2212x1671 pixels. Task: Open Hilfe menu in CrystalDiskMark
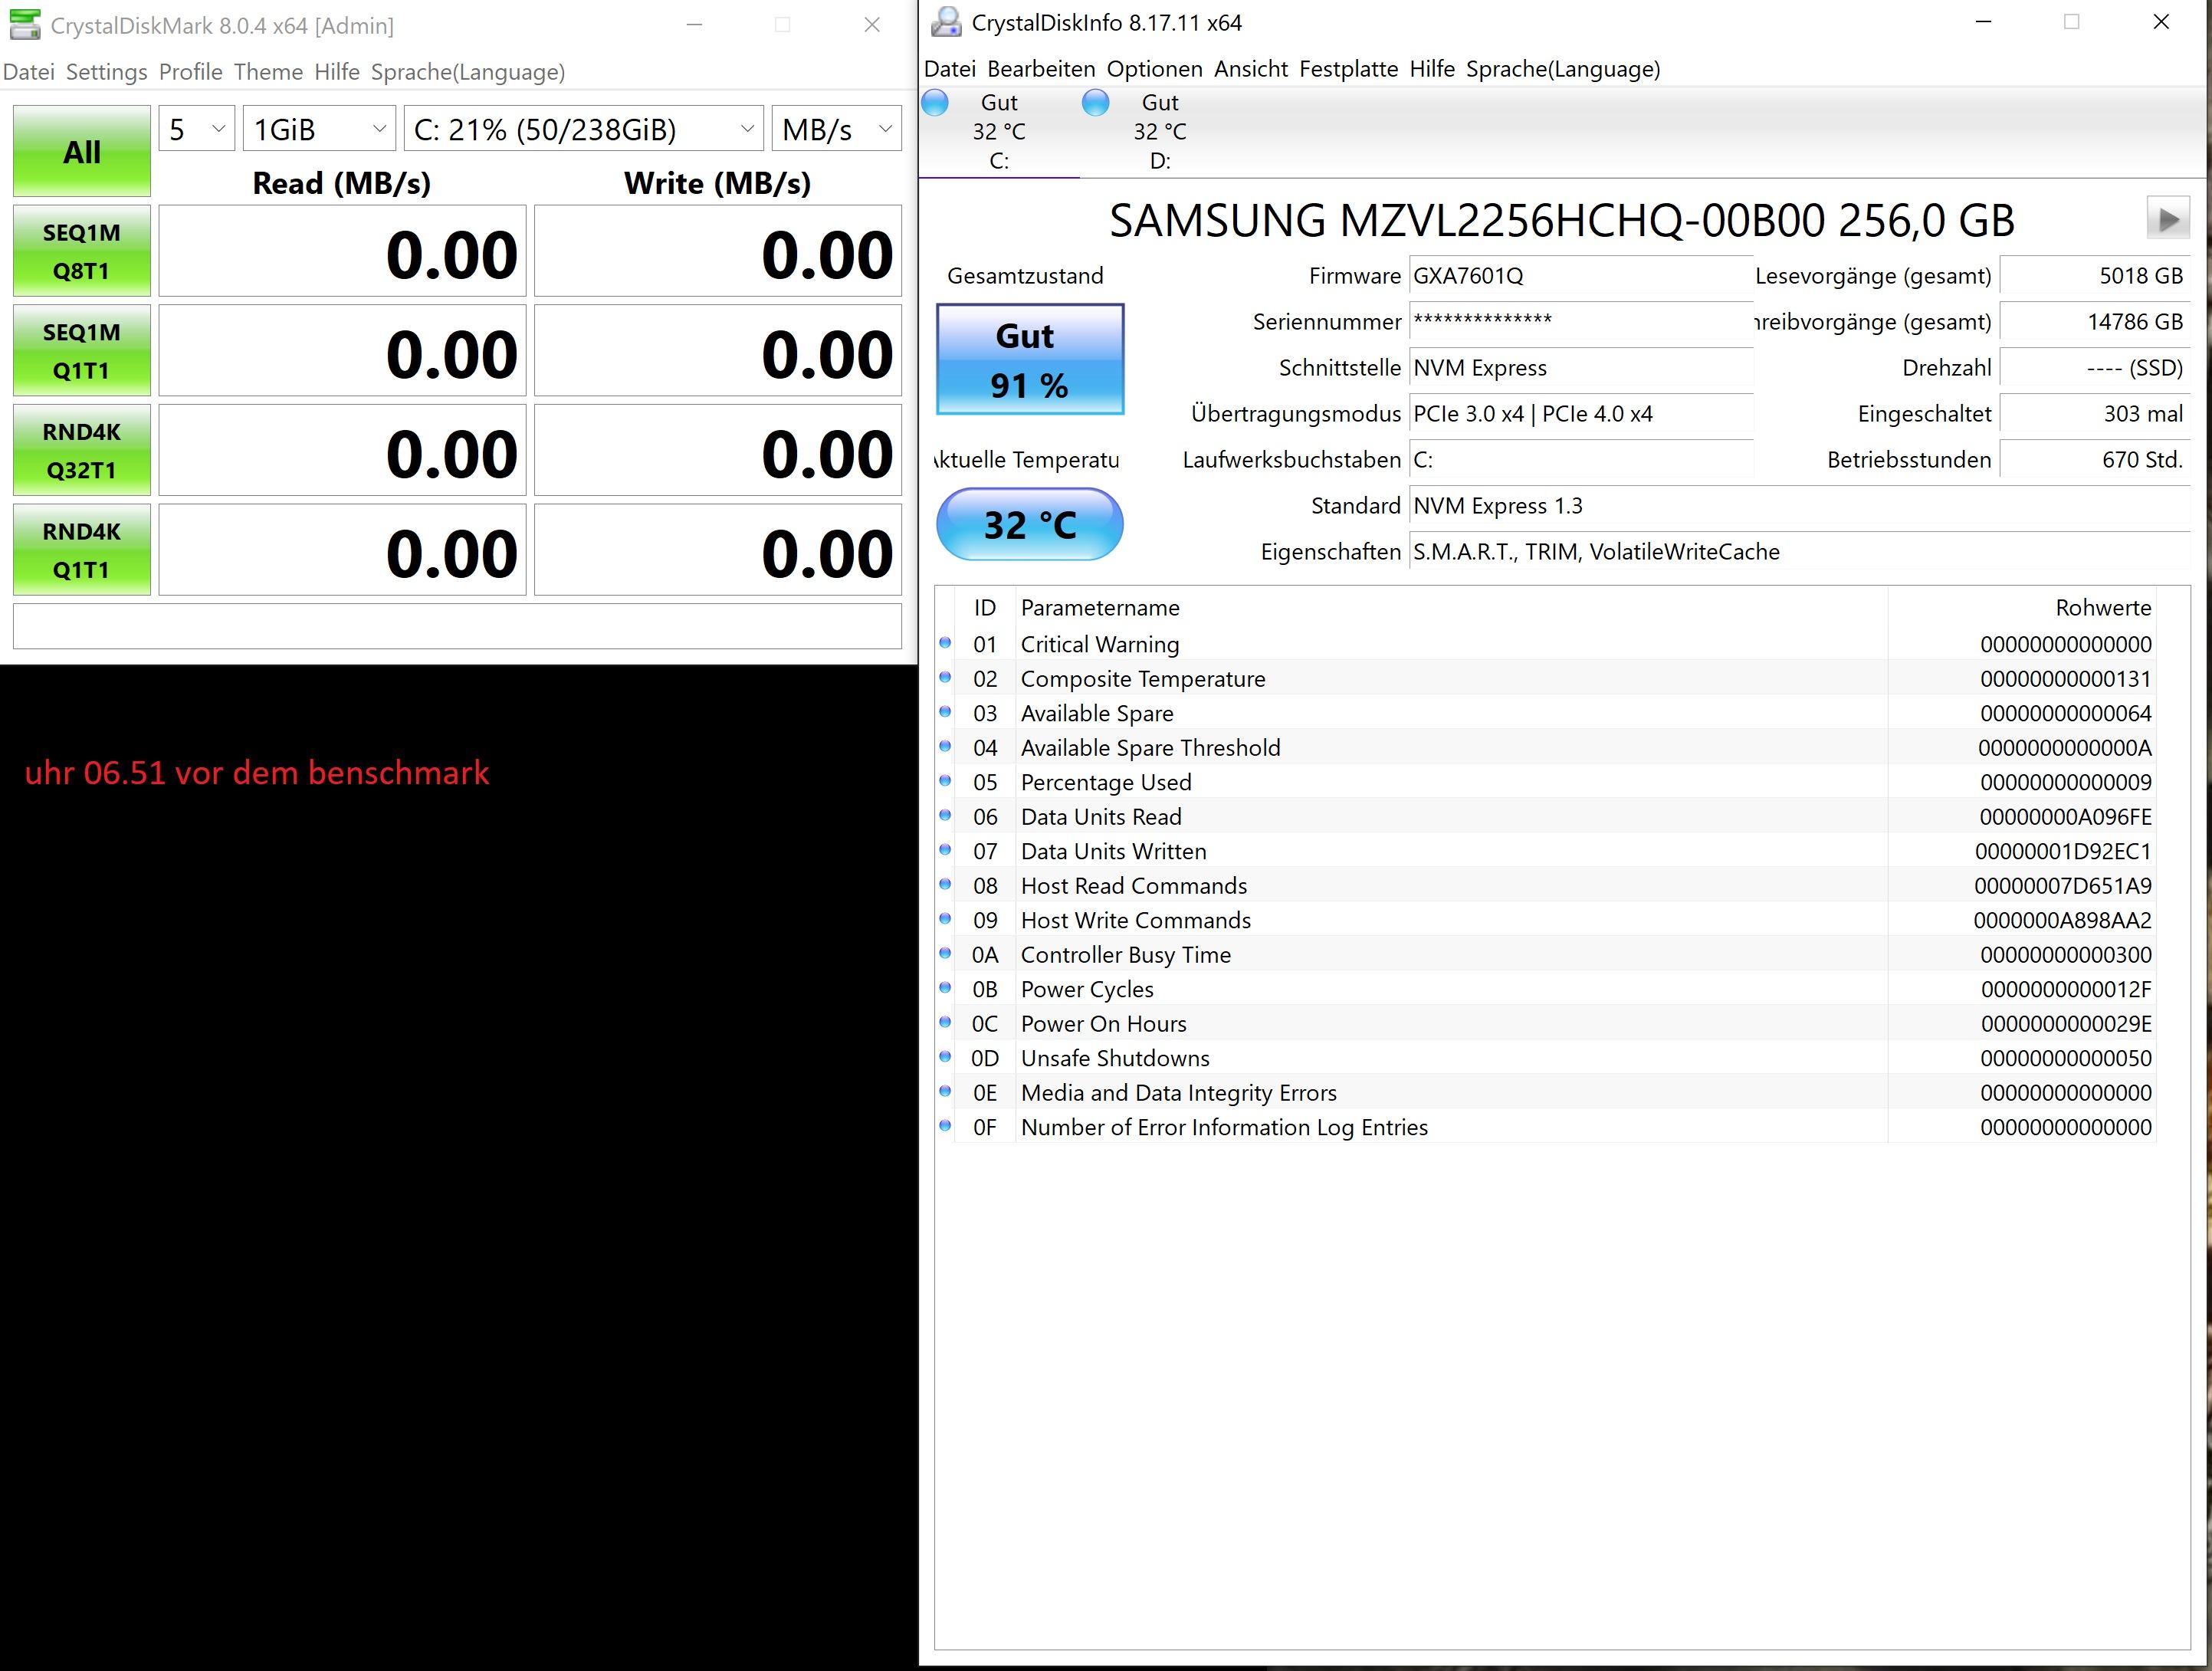337,72
